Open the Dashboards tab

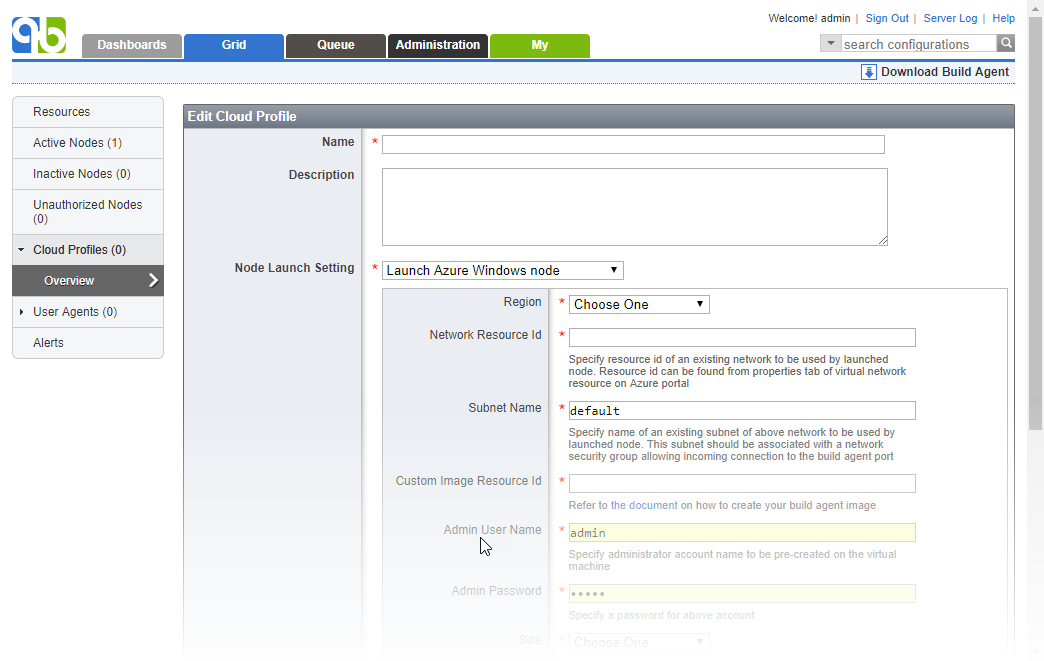(x=132, y=45)
